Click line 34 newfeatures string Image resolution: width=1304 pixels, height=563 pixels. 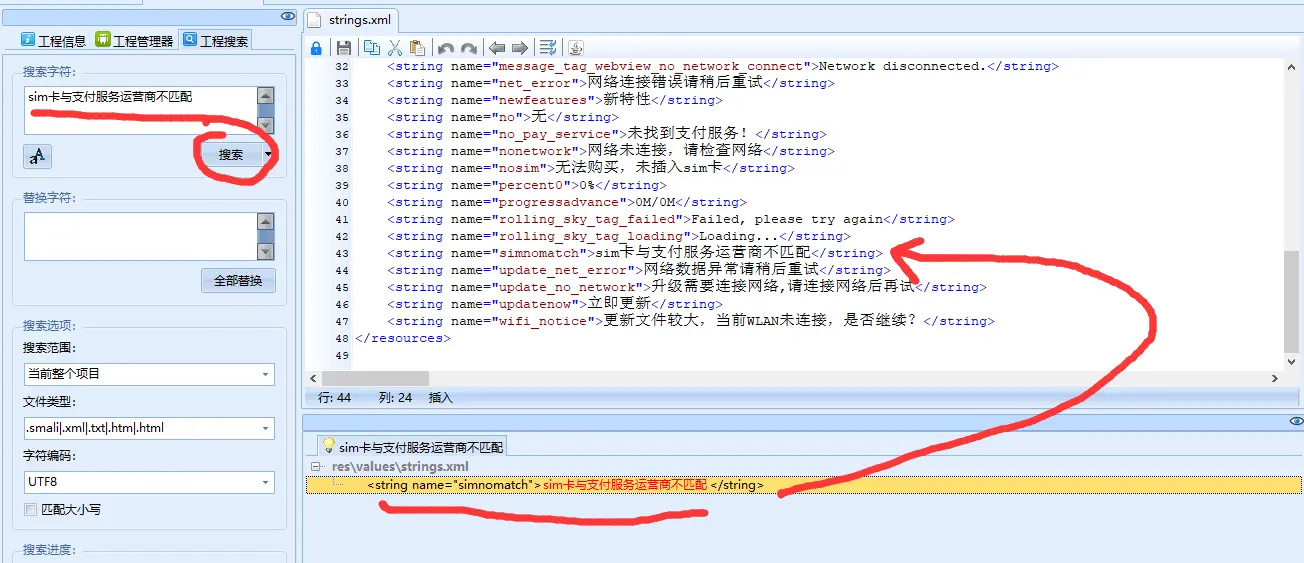click(555, 100)
